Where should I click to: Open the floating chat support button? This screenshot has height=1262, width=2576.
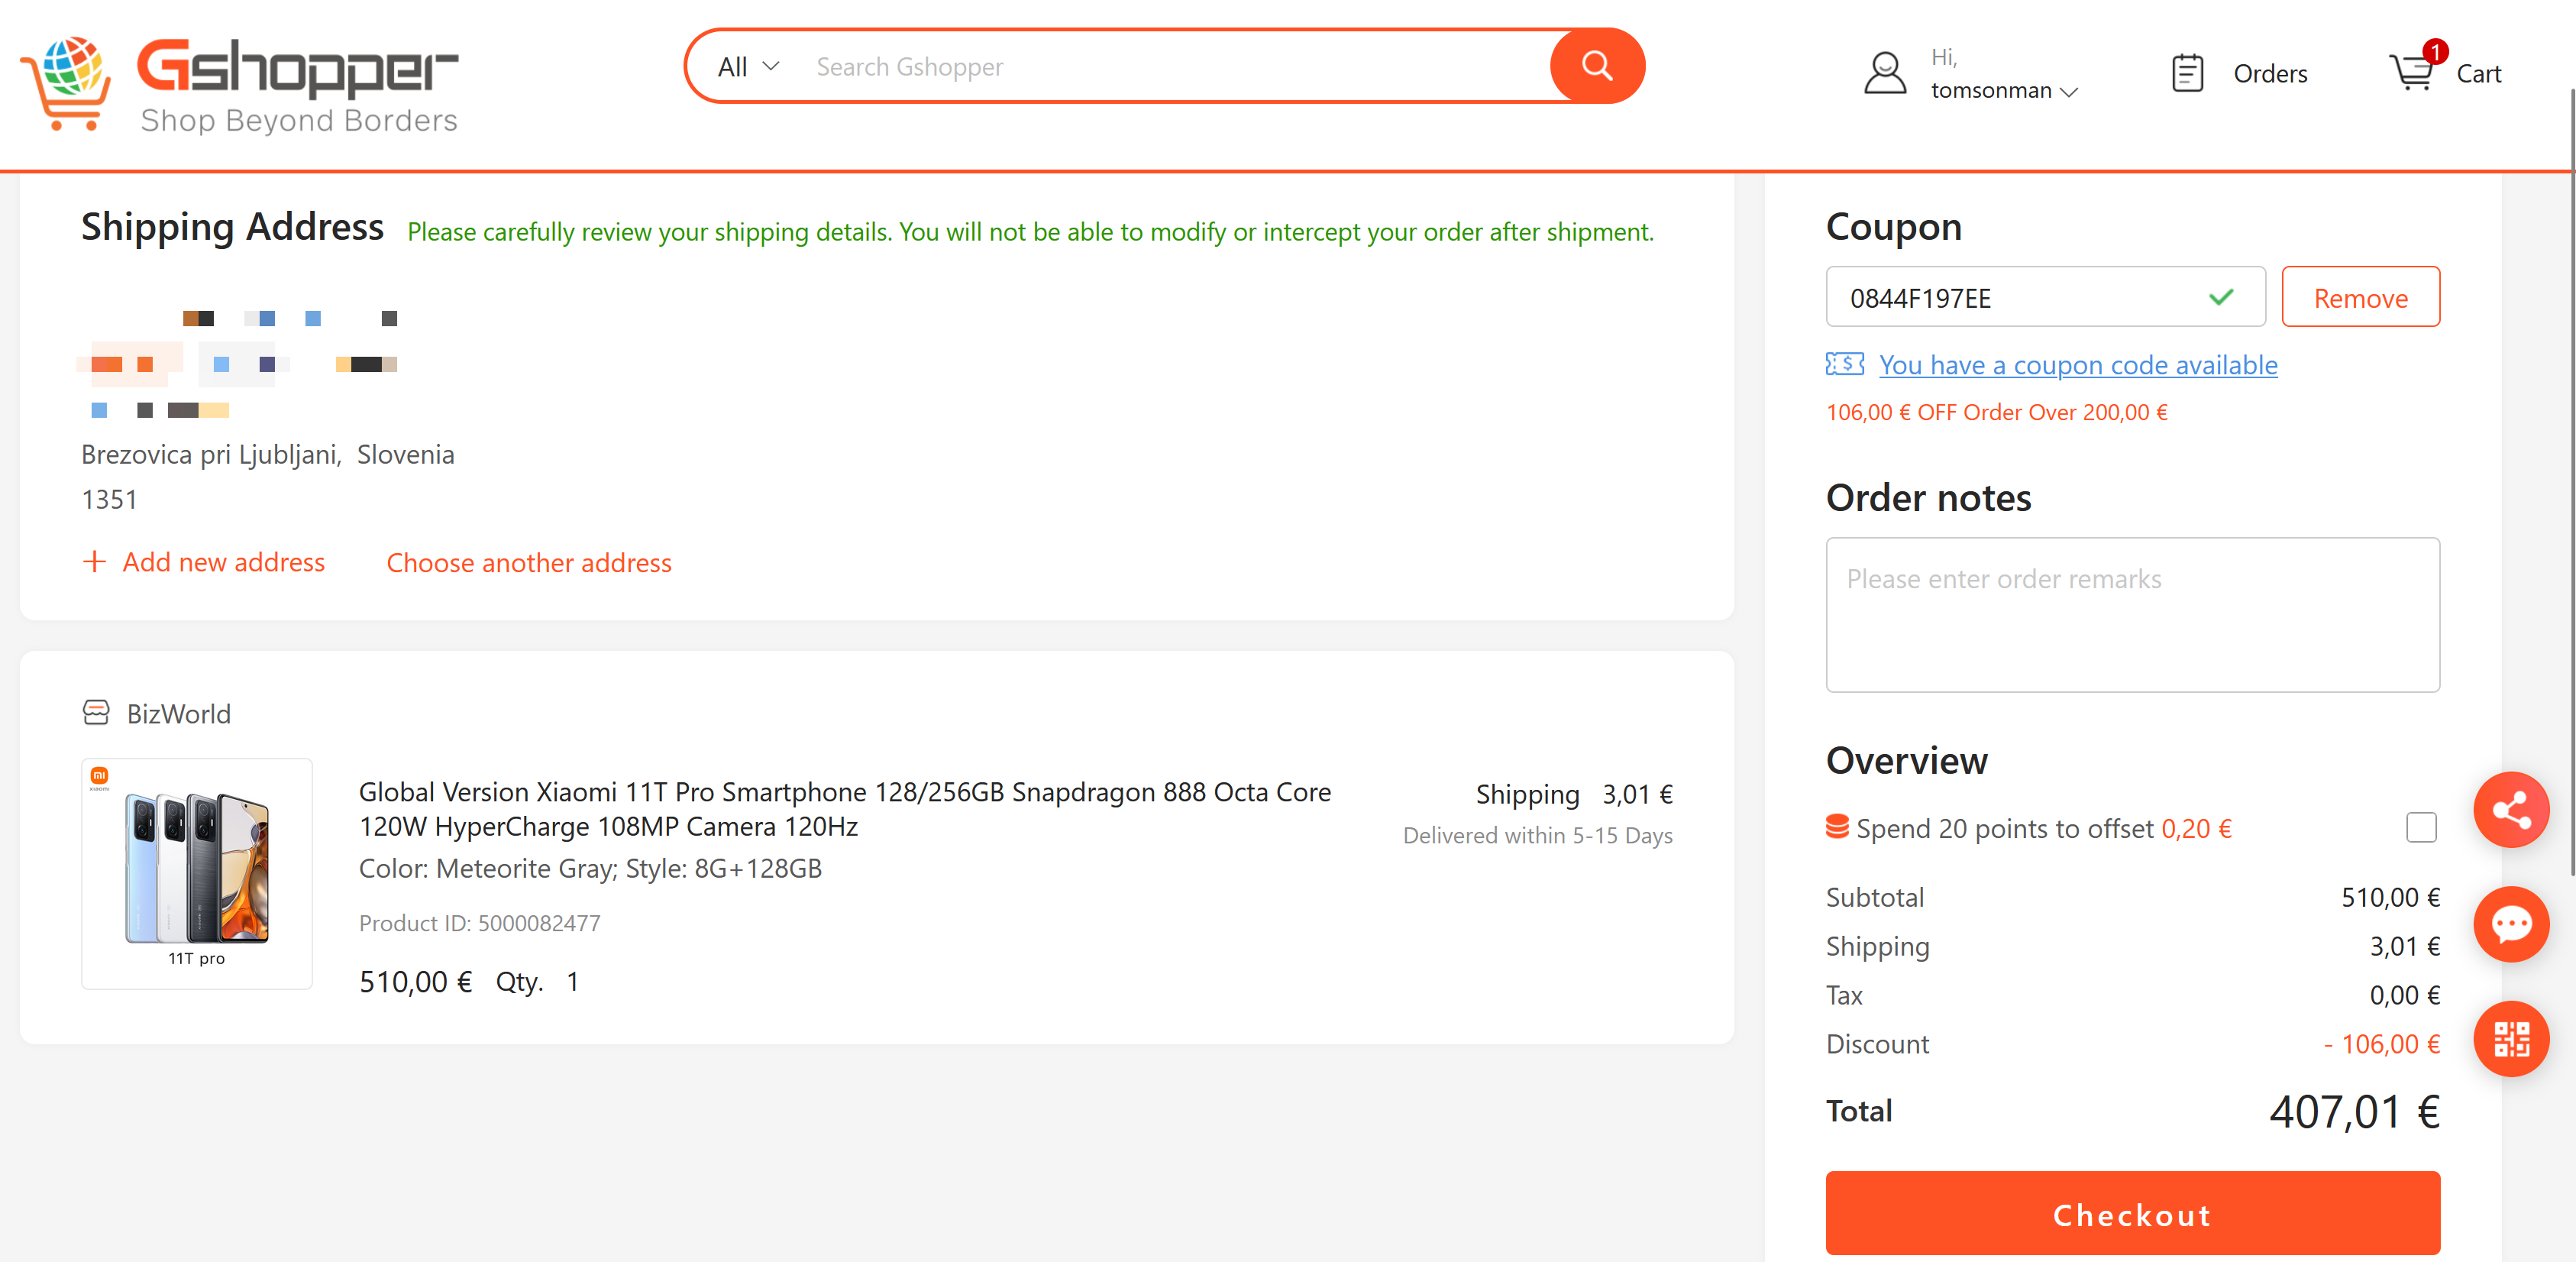(2511, 924)
